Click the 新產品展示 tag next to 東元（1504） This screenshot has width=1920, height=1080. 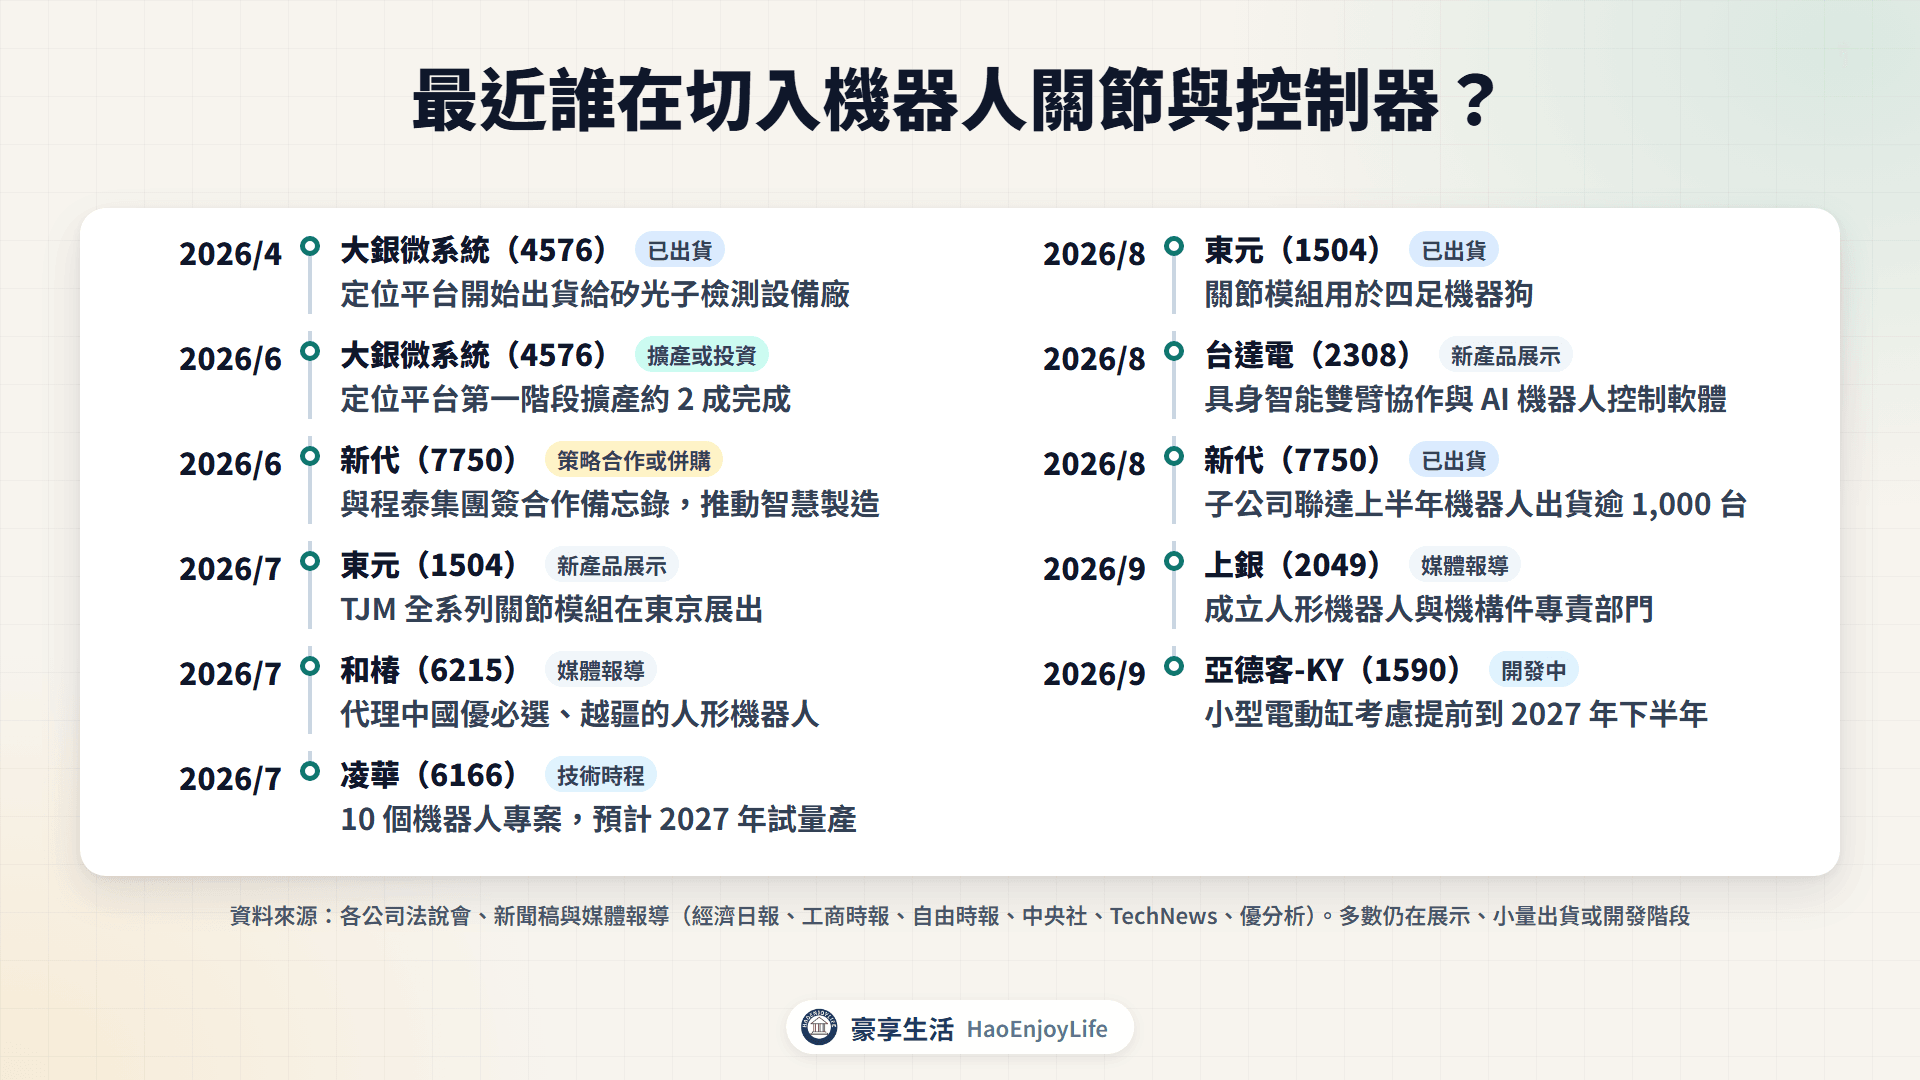(612, 565)
